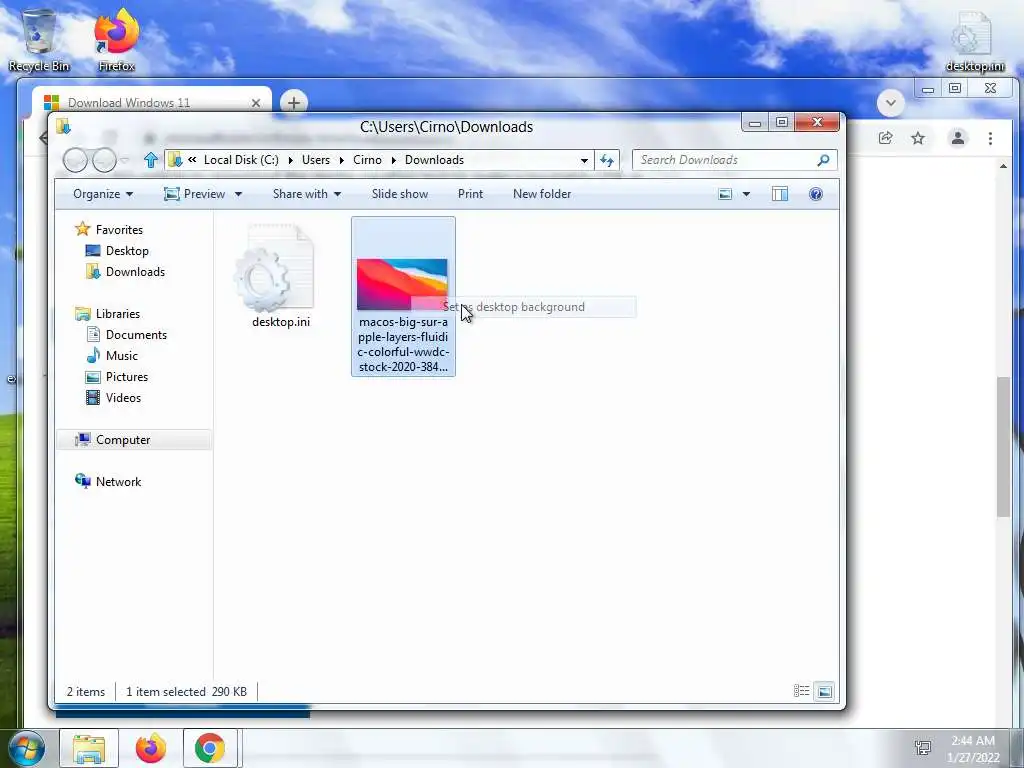This screenshot has width=1024, height=768.
Task: Switch to details view in status bar
Action: pyautogui.click(x=801, y=691)
